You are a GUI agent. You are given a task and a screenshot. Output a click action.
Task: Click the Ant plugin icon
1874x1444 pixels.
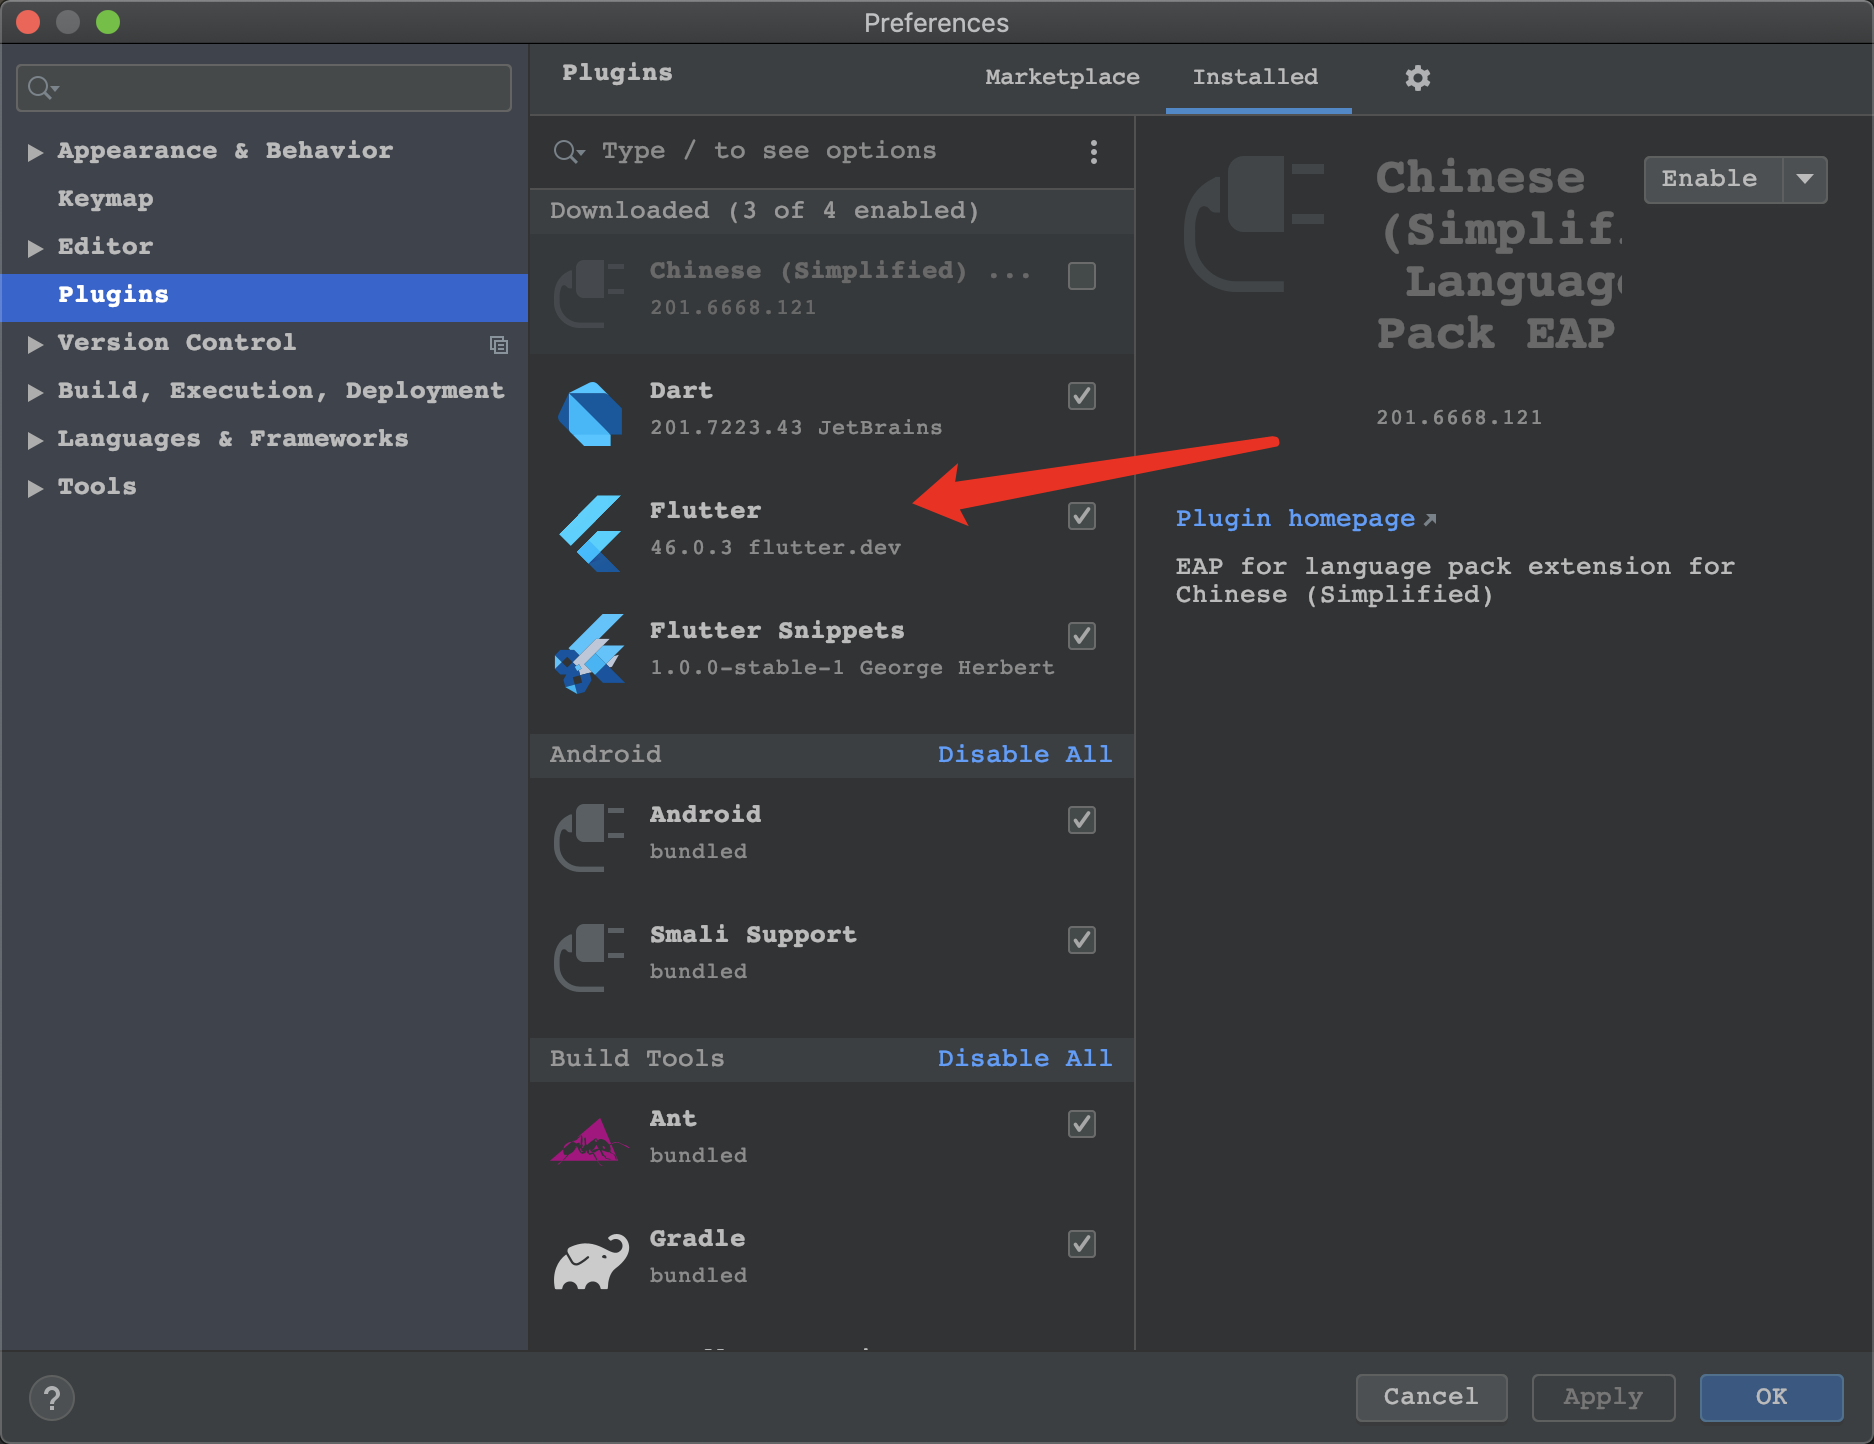pyautogui.click(x=590, y=1141)
